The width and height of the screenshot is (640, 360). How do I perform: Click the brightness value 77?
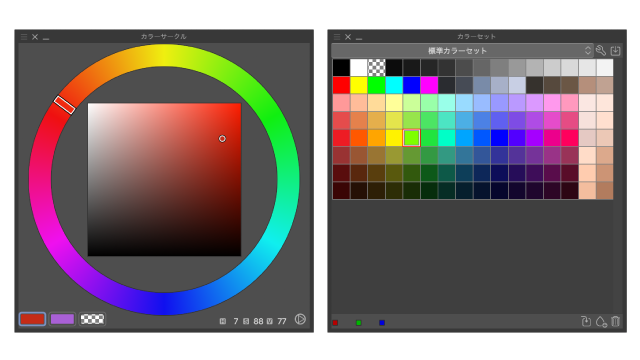(282, 321)
